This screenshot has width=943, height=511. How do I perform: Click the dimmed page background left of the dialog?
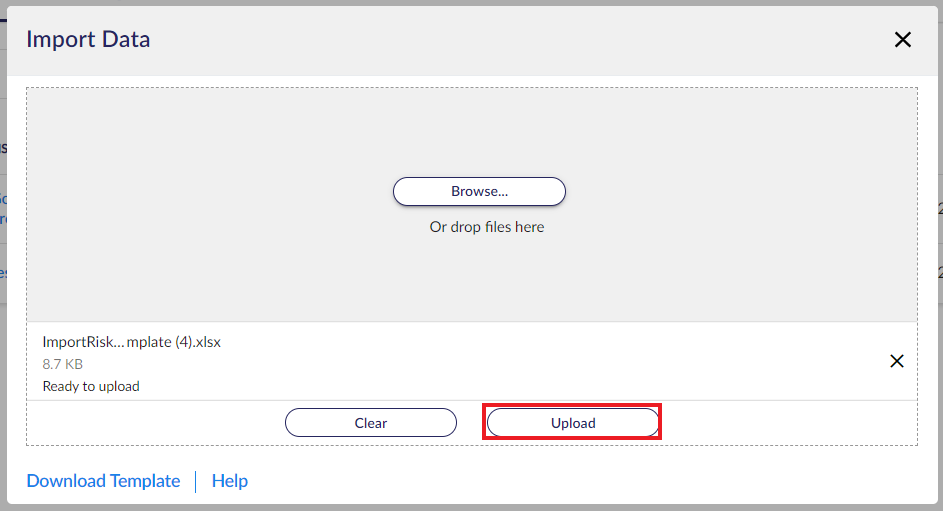pos(3,361)
